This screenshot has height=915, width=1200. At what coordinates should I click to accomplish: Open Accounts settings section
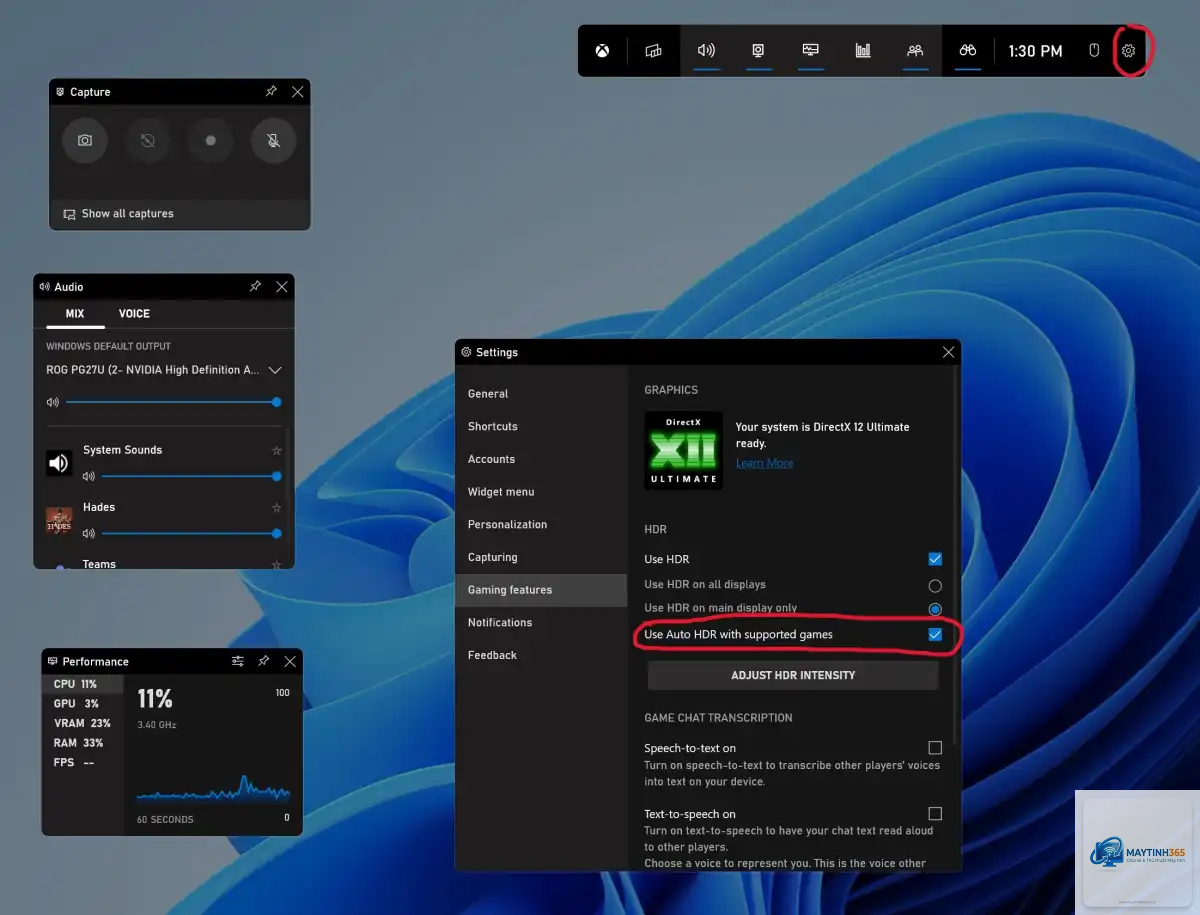tap(541, 459)
